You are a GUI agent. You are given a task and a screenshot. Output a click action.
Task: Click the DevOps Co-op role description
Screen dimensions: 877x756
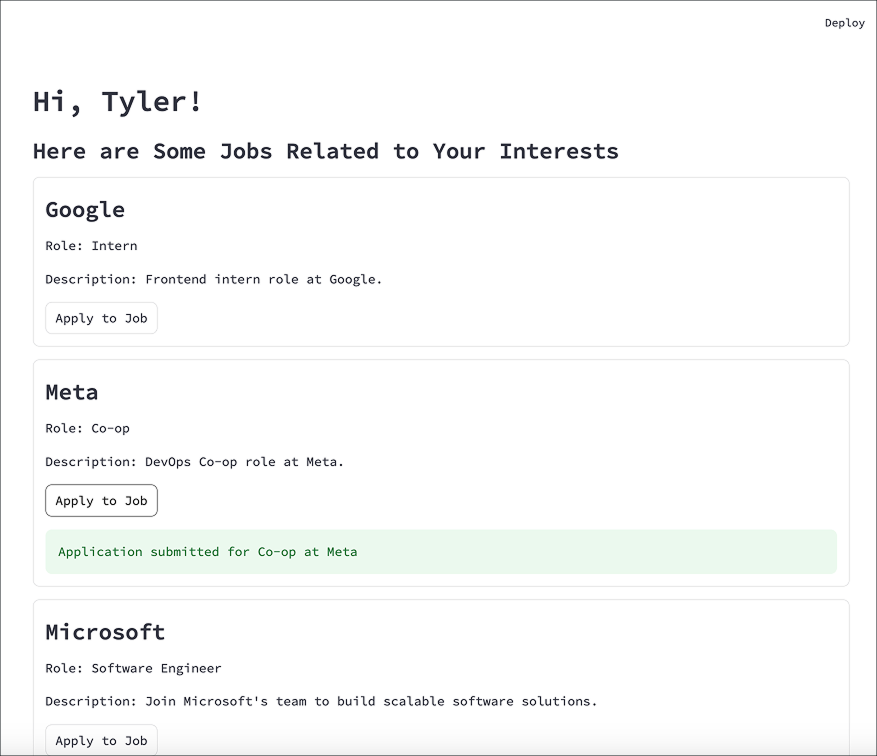[194, 462]
